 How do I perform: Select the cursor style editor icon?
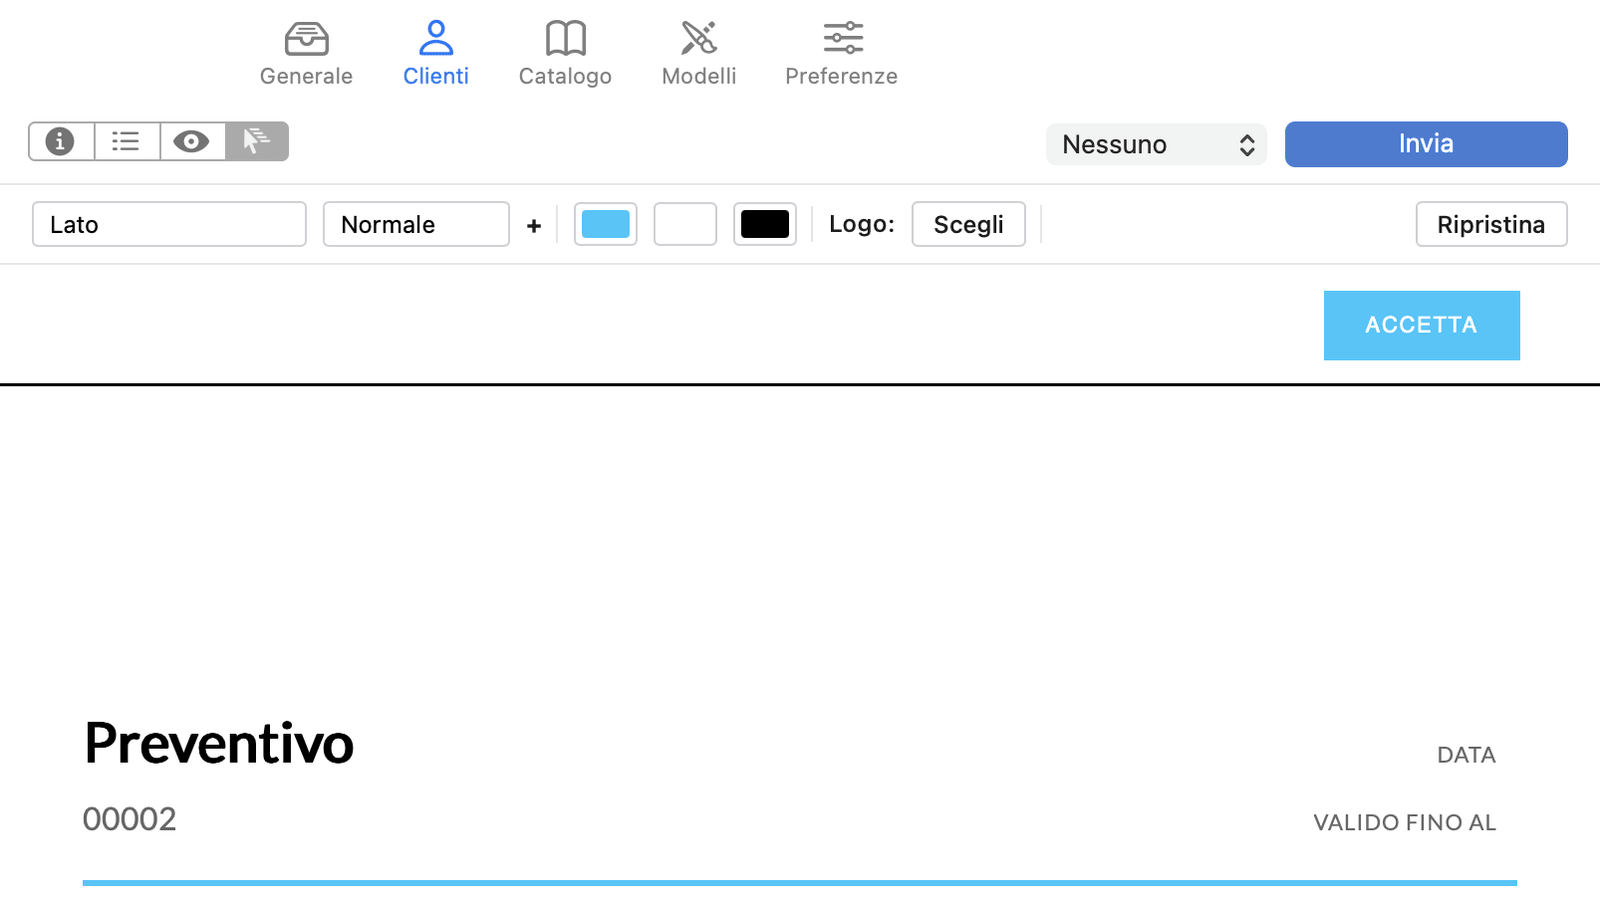[257, 142]
